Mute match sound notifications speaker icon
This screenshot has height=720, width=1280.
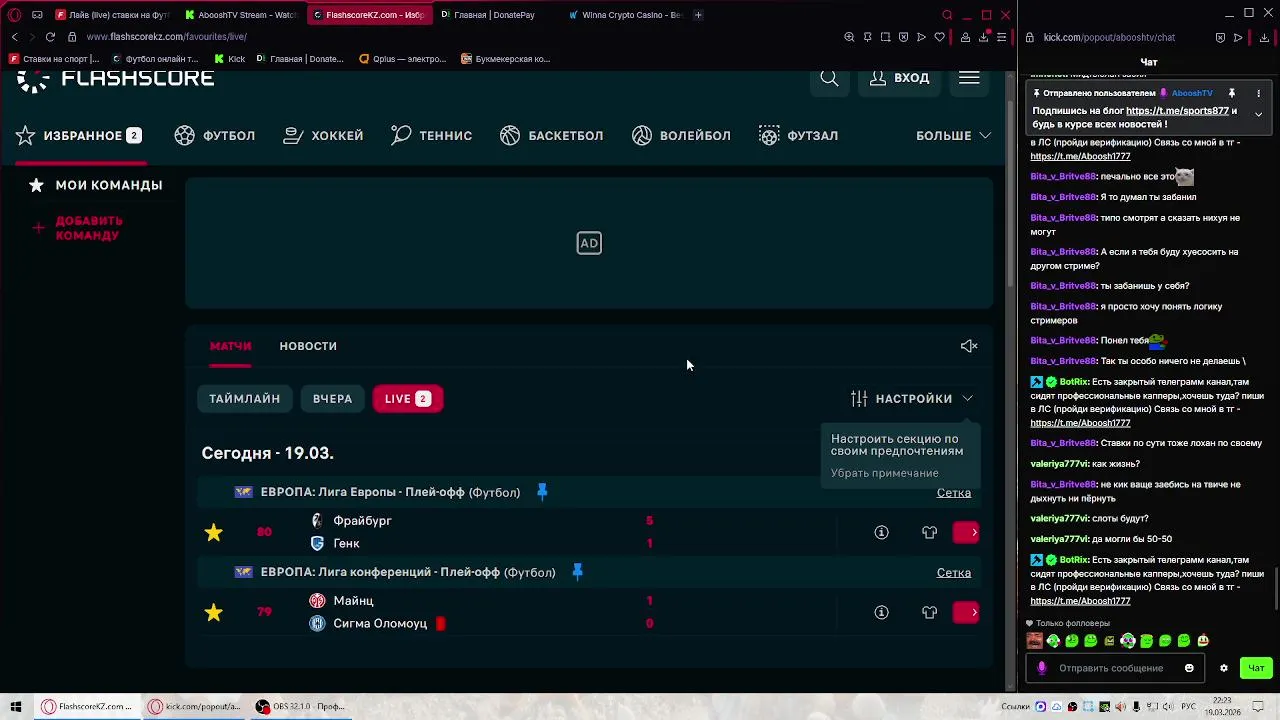coord(969,346)
